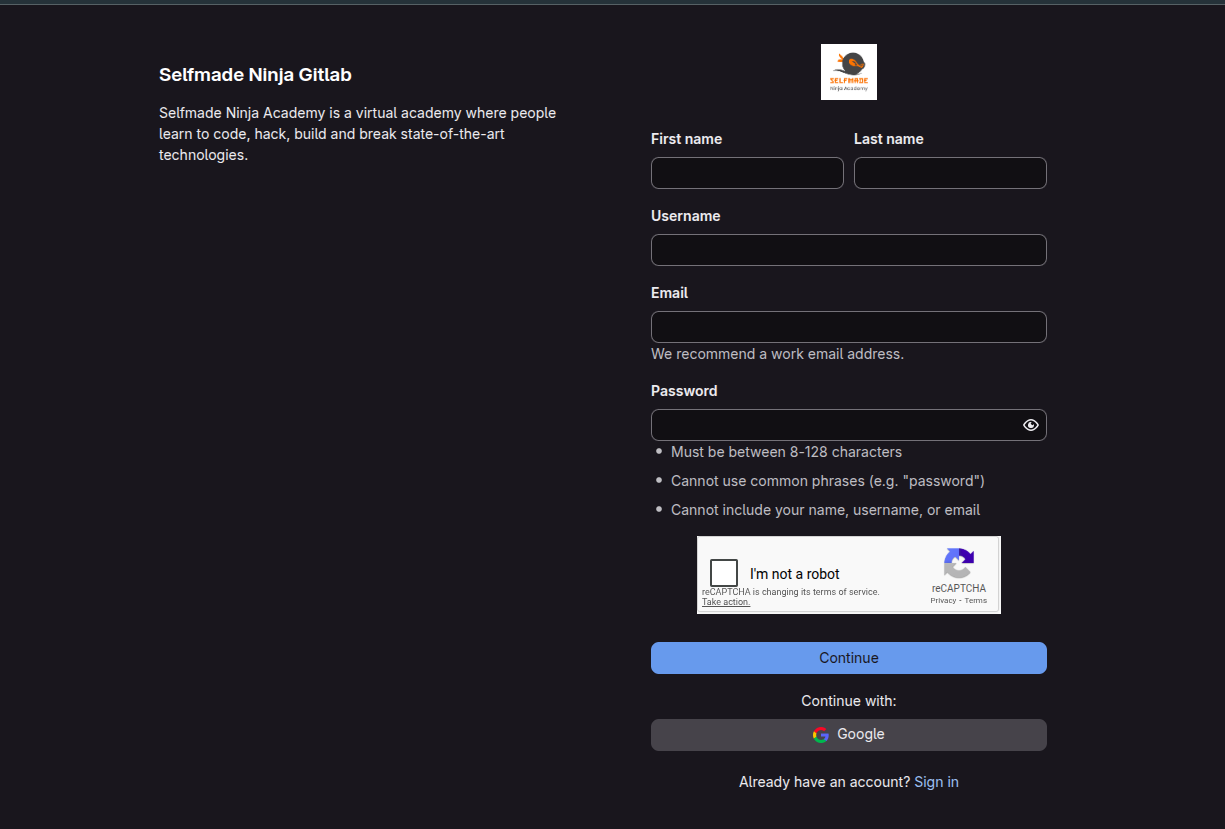Click the reCAPTCHA logo icon
This screenshot has height=829, width=1225.
[x=958, y=564]
